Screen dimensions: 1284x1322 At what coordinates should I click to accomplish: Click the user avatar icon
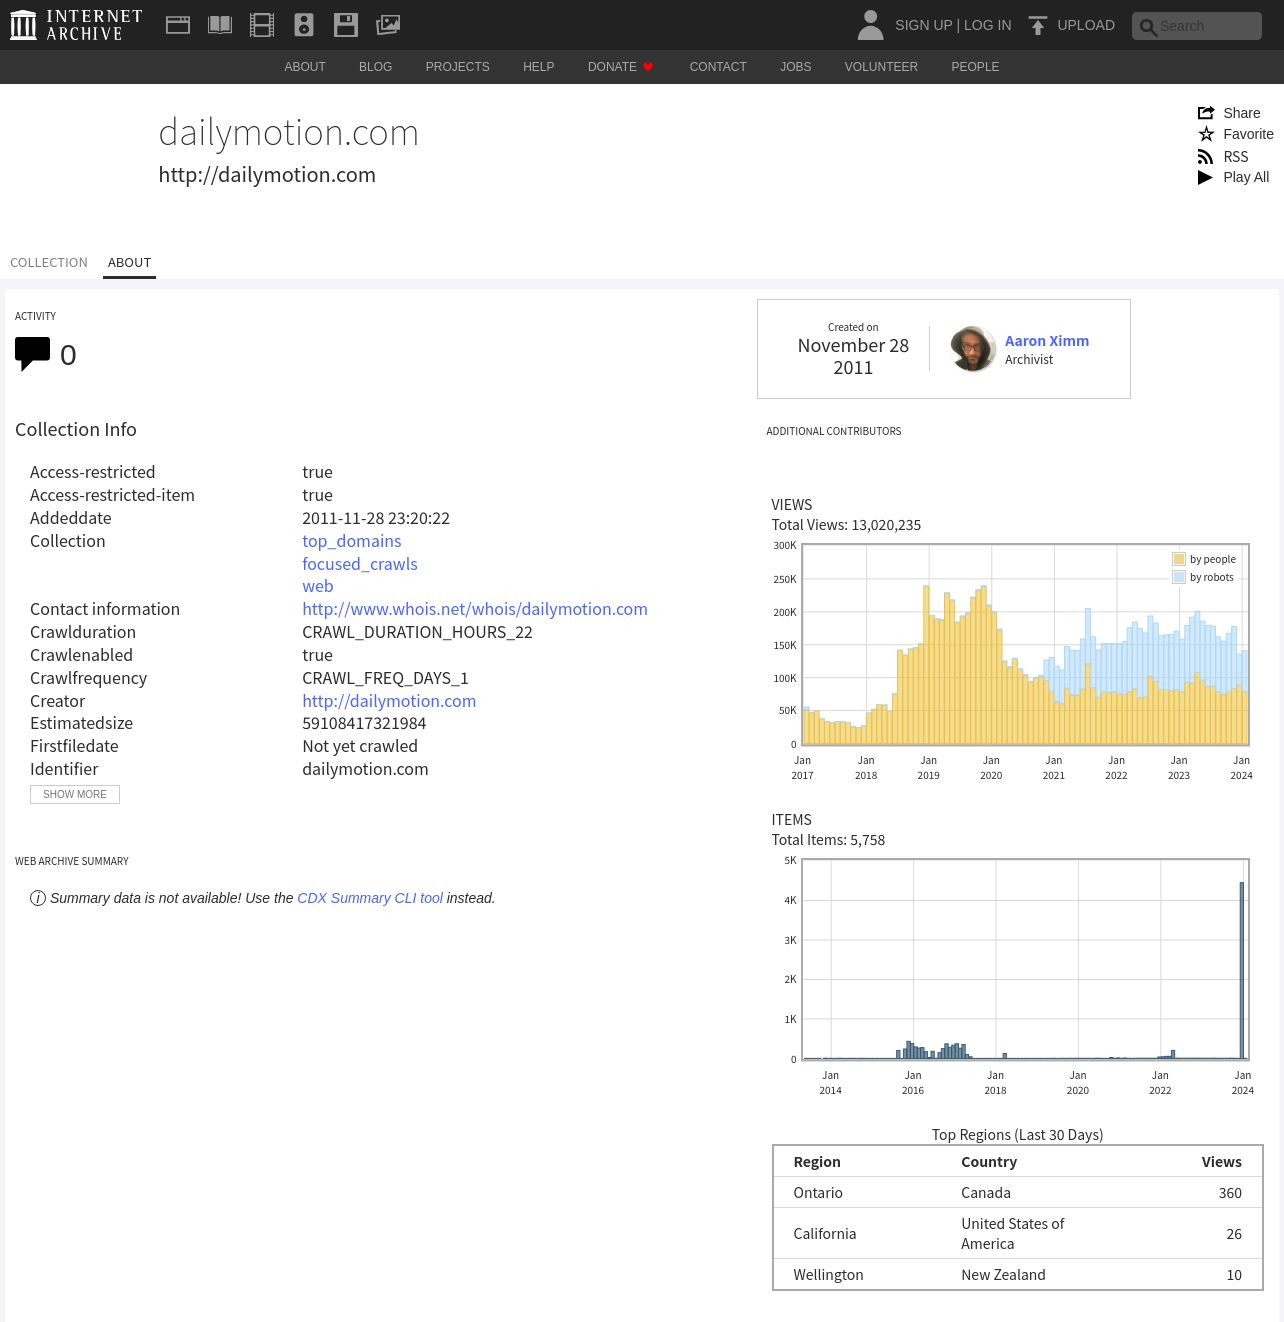[871, 25]
